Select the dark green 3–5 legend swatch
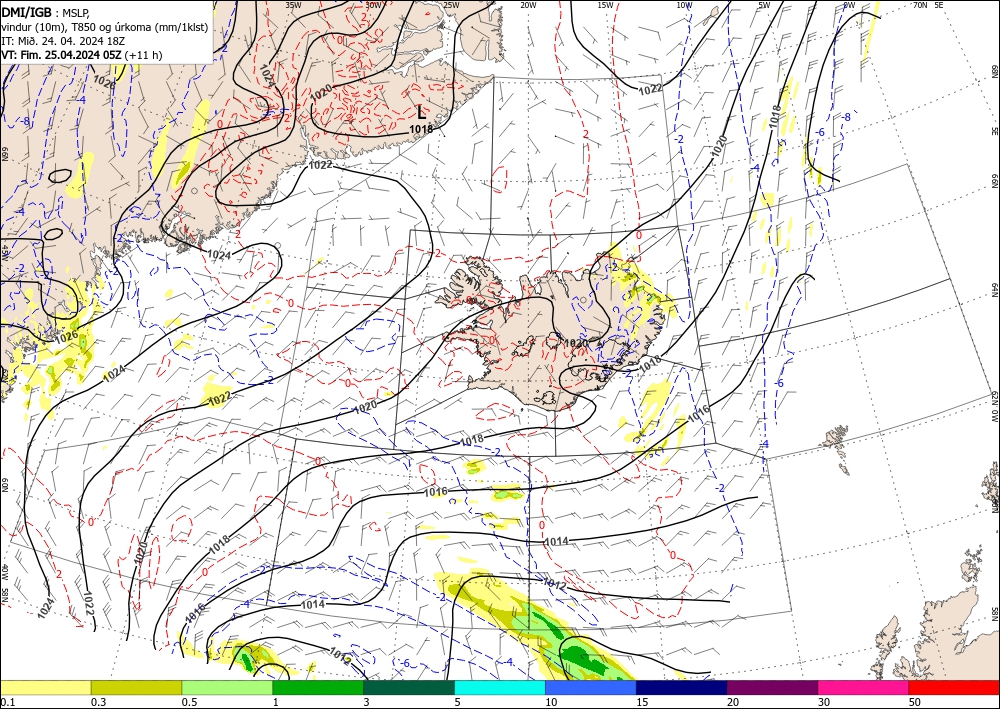Image resolution: width=1000 pixels, height=709 pixels. (x=409, y=687)
